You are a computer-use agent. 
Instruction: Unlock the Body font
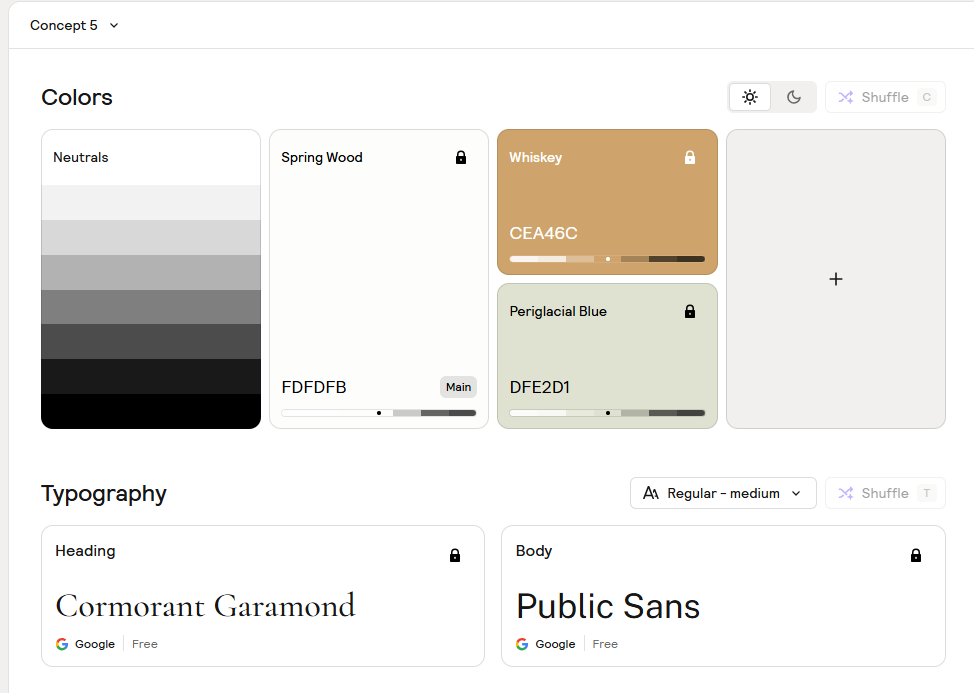916,555
